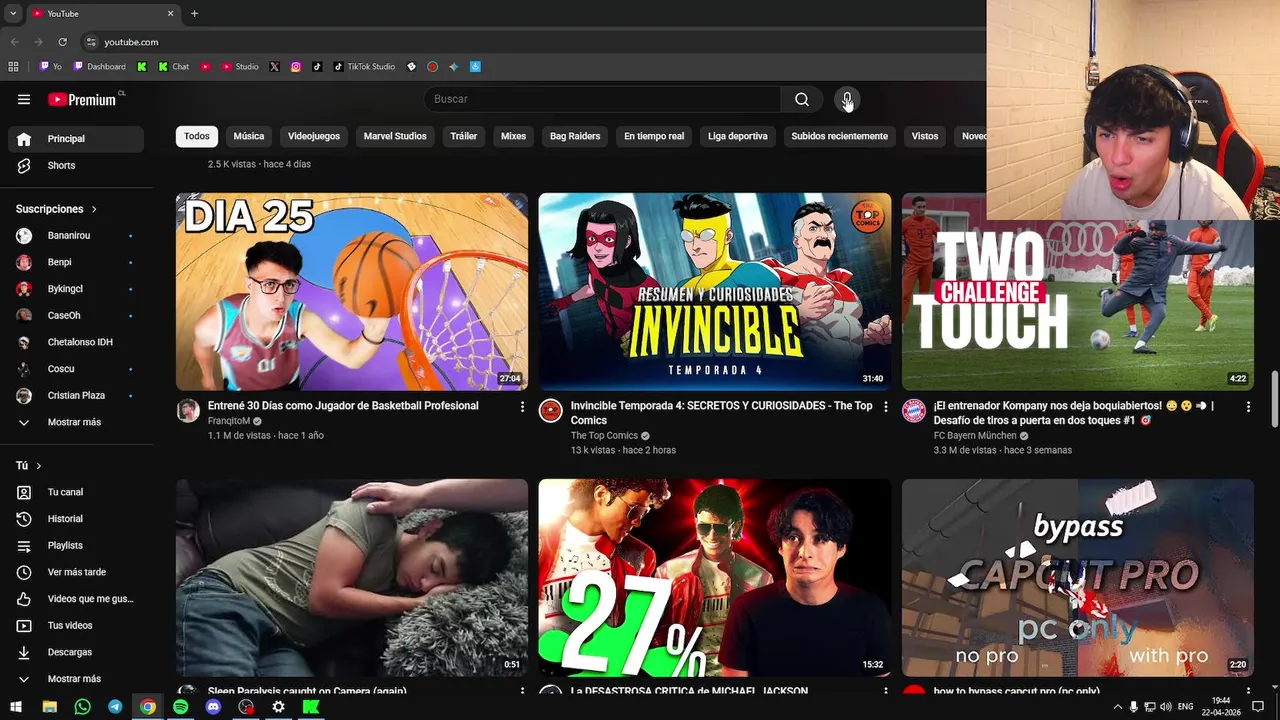The image size is (1280, 720).
Task: Open Tu canal in the sidebar
Action: click(x=76, y=492)
